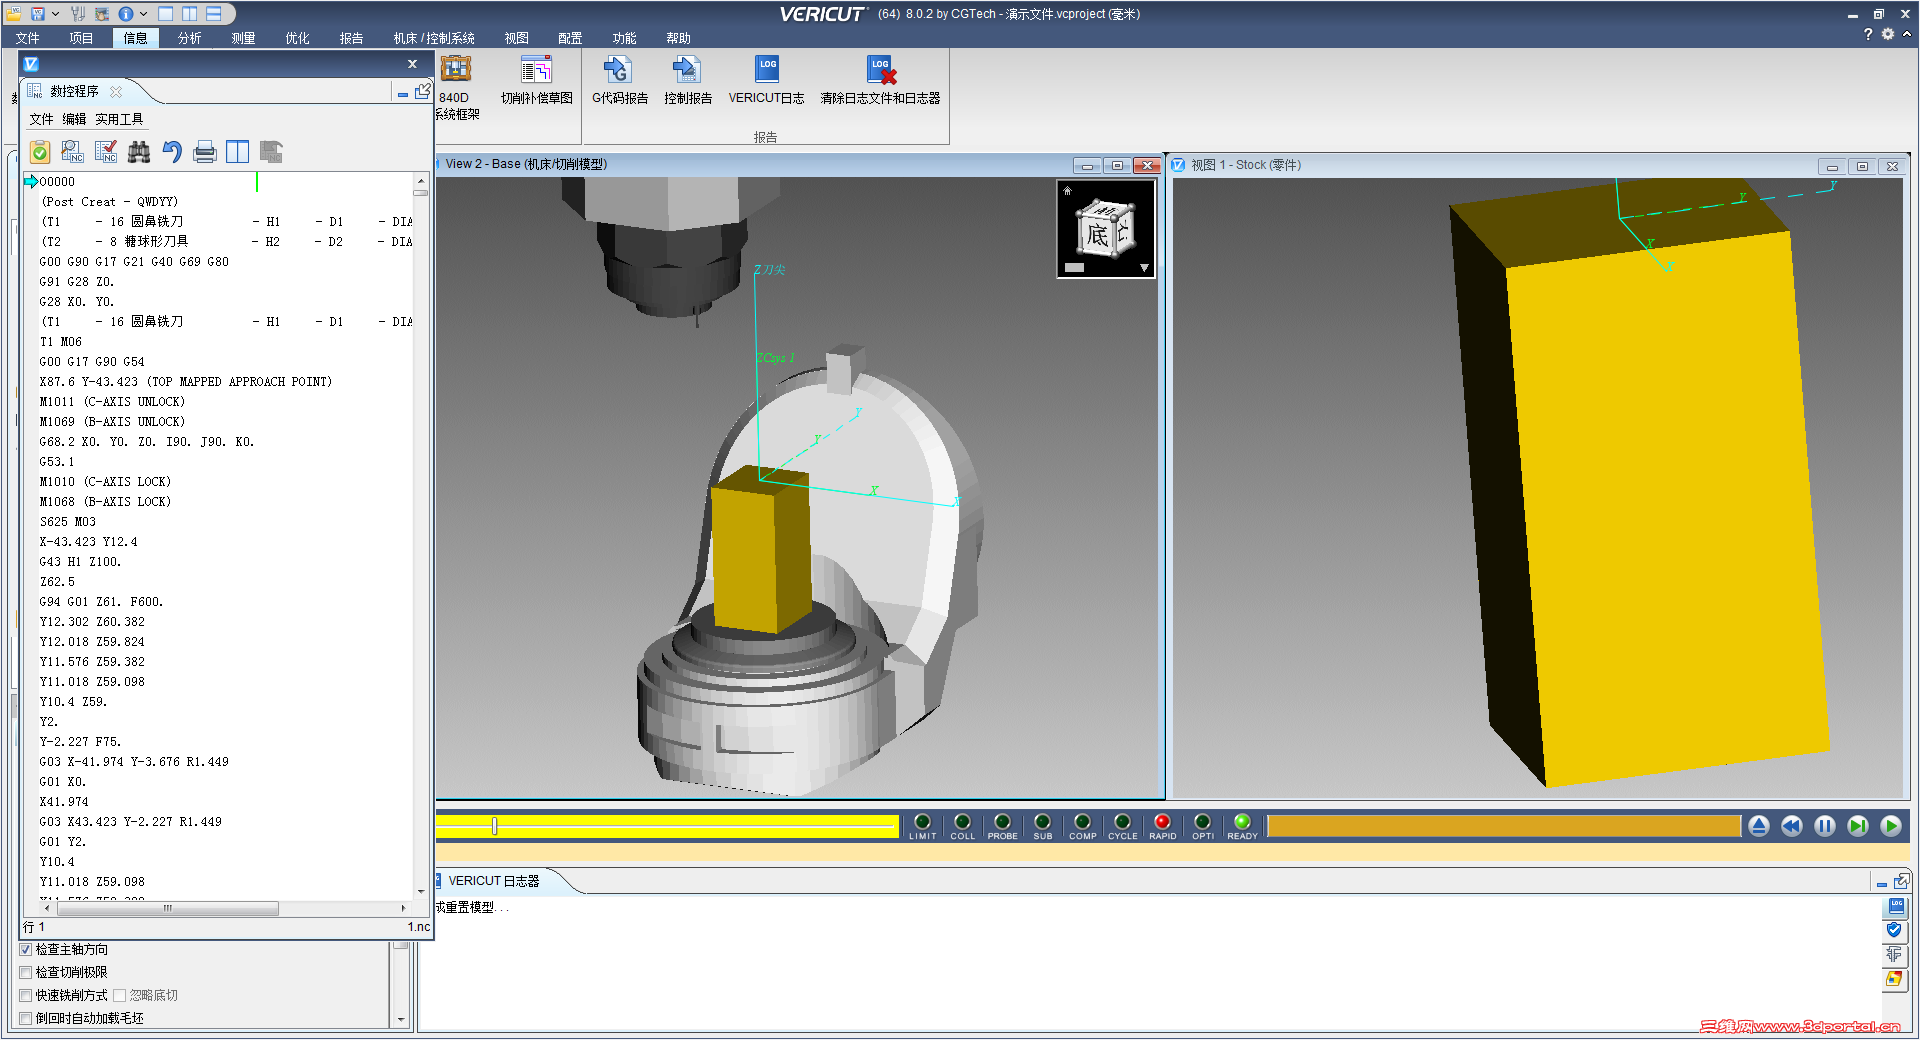This screenshot has width=1920, height=1040.
Task: Click the view cube in View 2
Action: (1104, 229)
